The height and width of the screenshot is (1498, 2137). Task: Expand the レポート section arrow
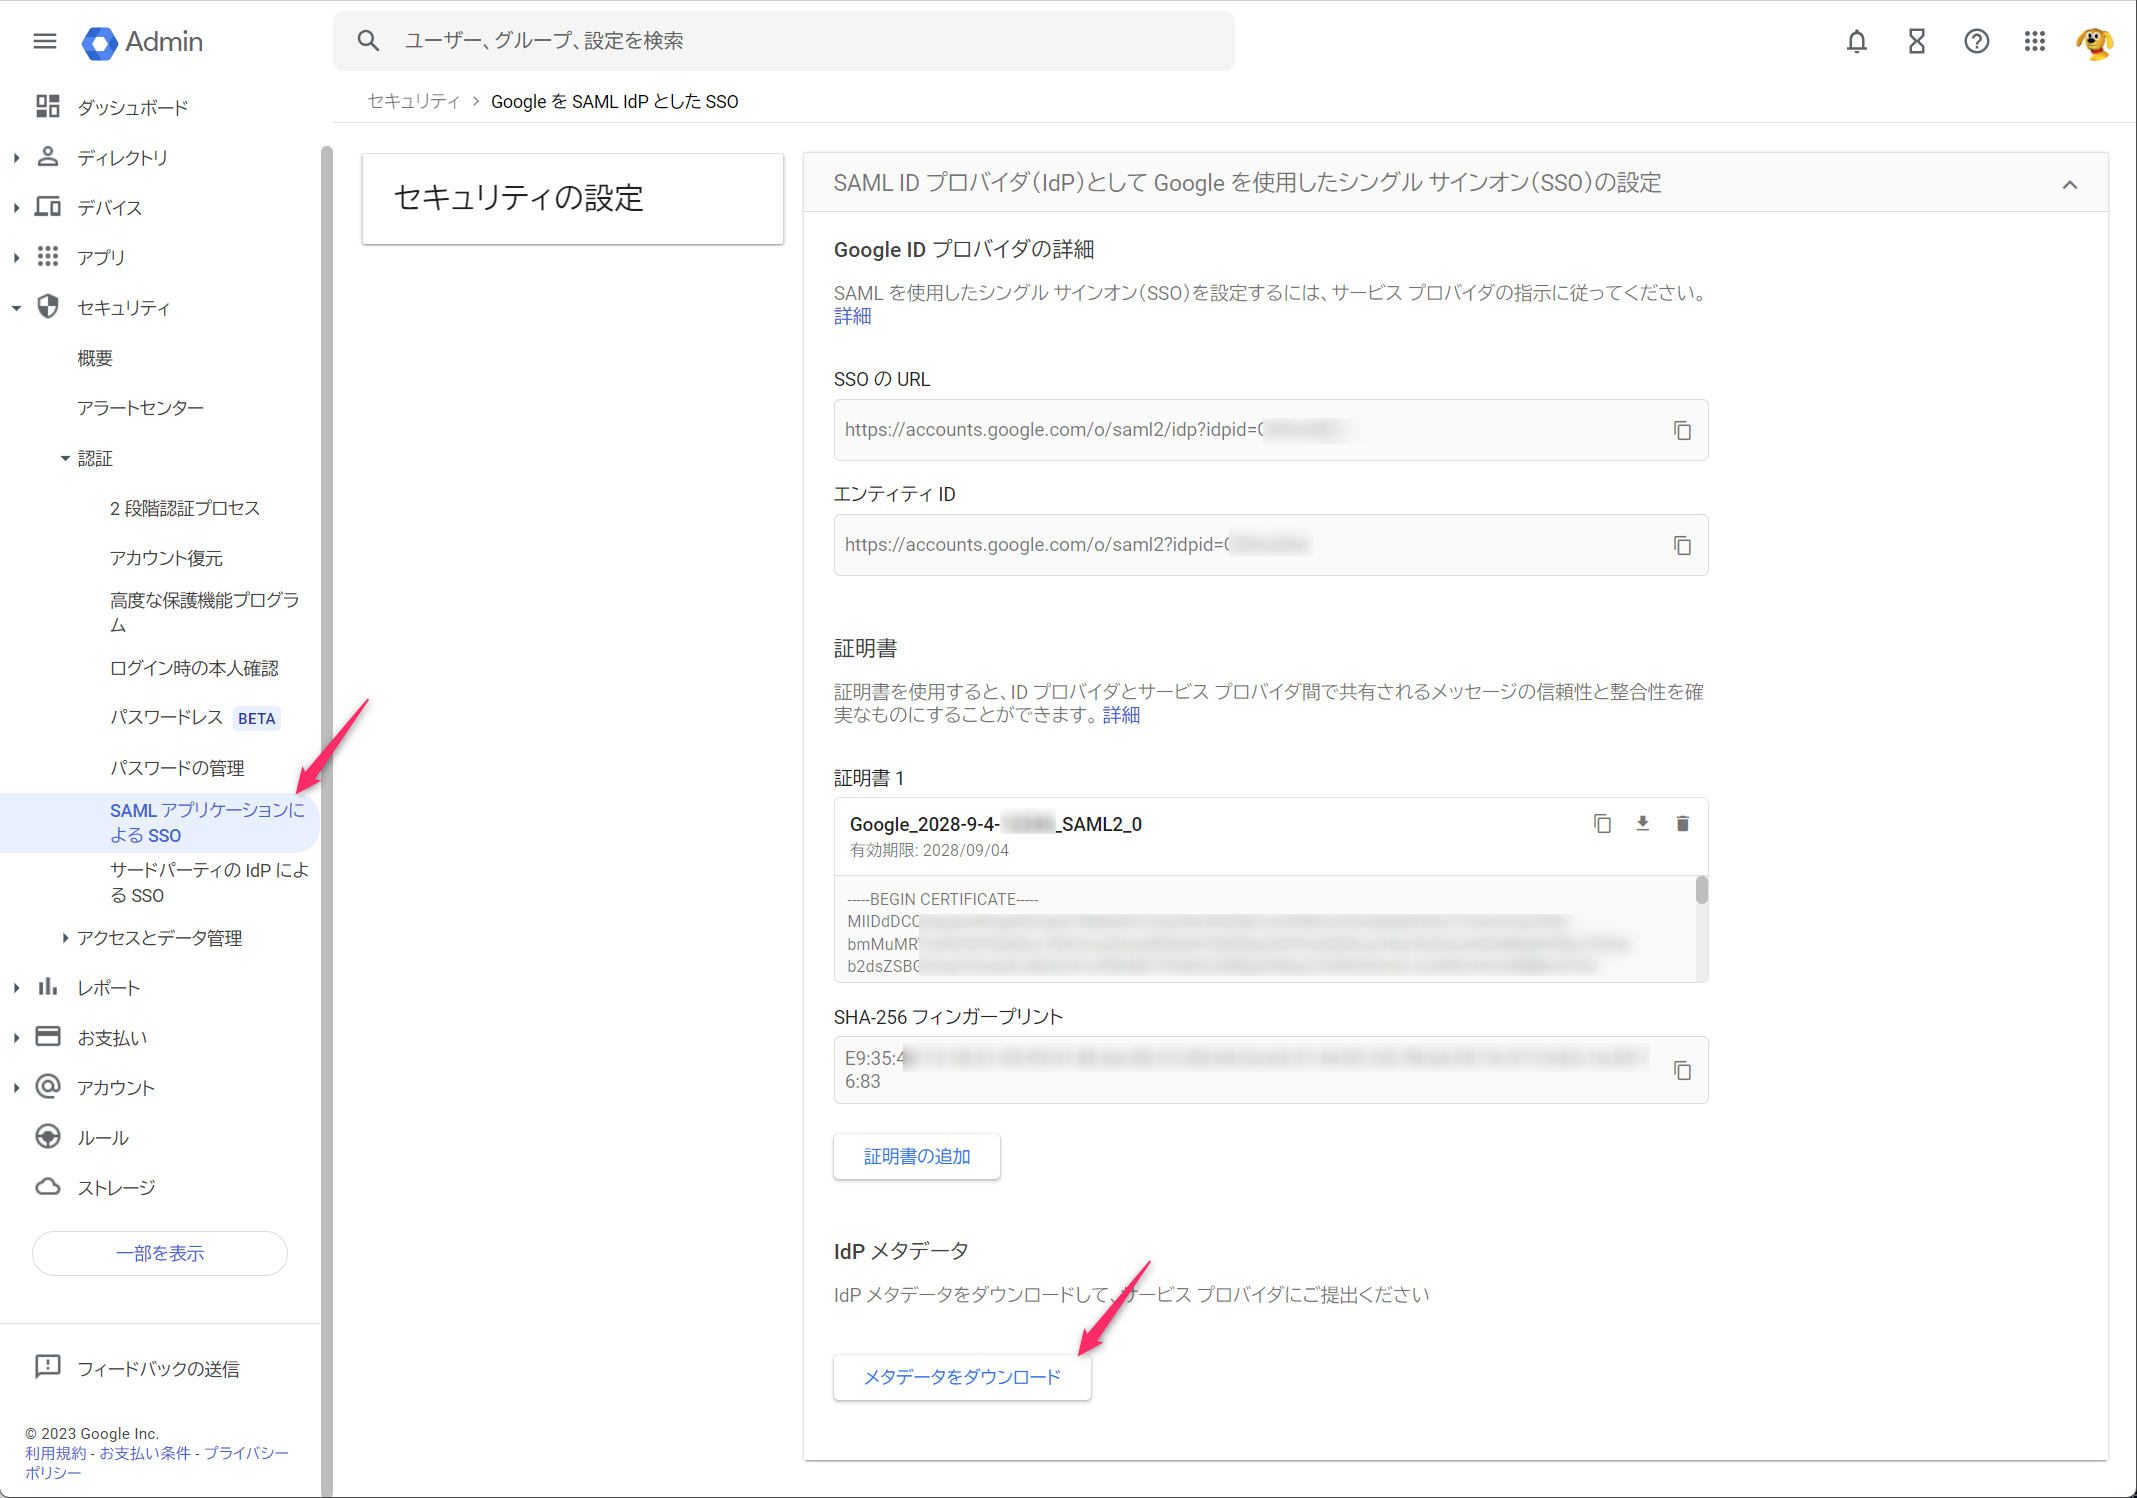(x=16, y=988)
